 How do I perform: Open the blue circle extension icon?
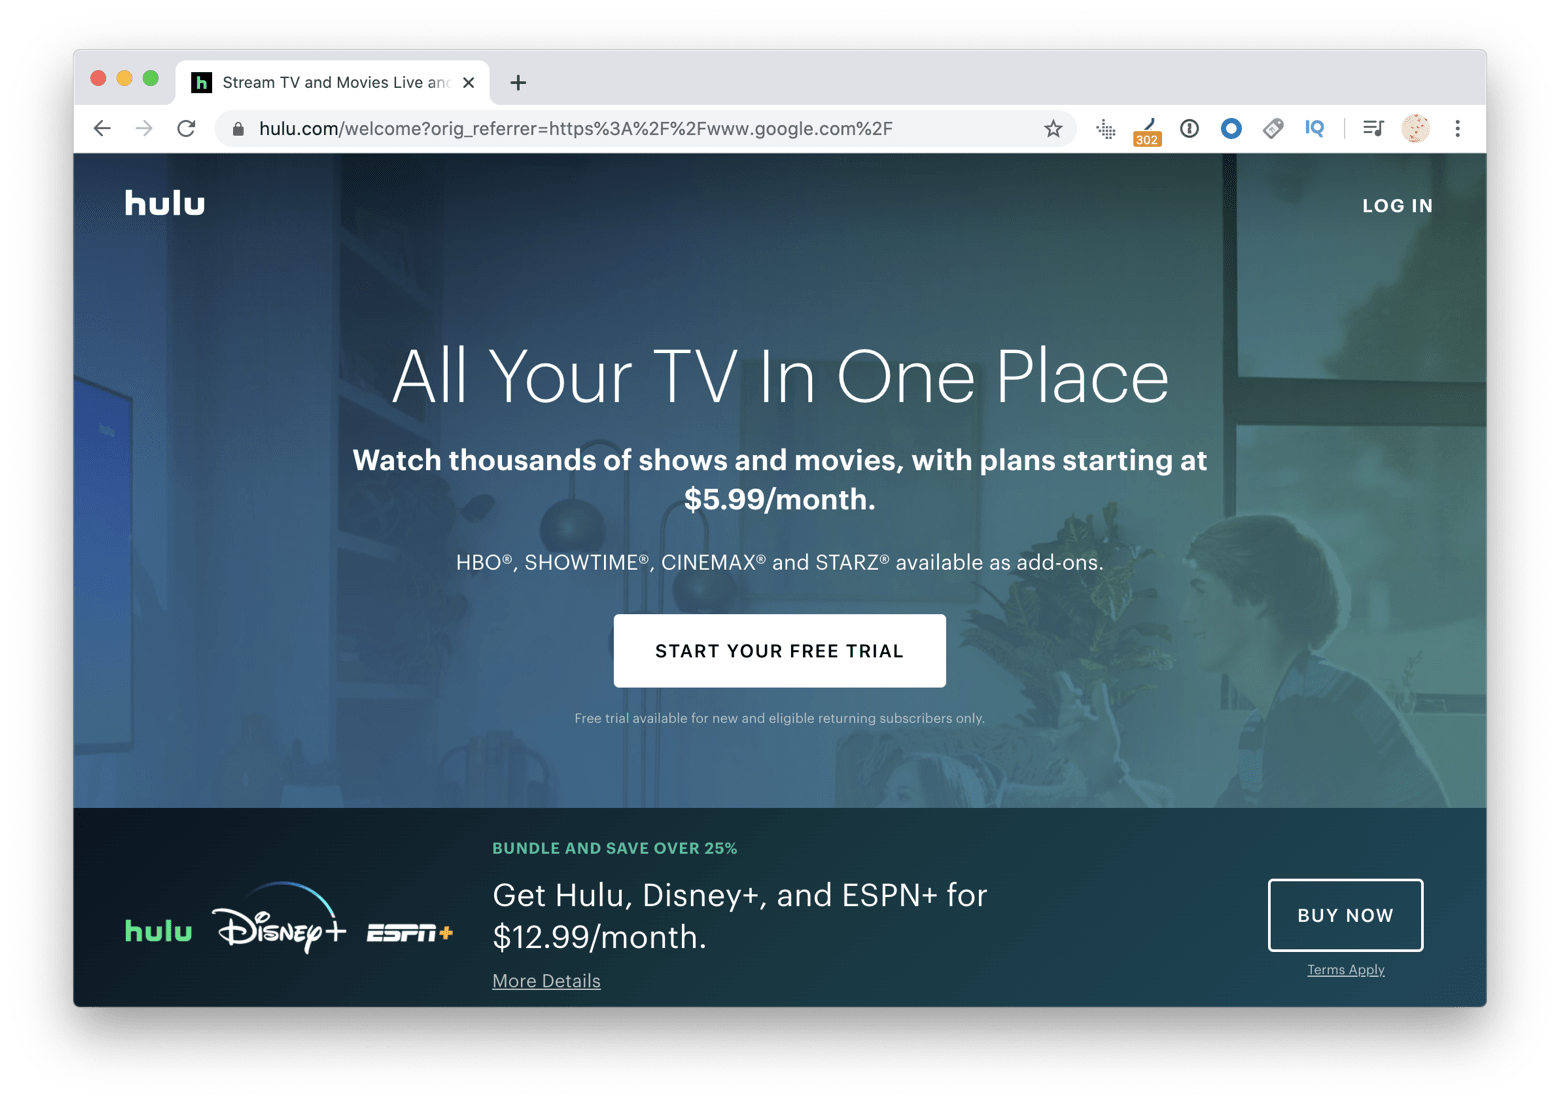pos(1231,128)
